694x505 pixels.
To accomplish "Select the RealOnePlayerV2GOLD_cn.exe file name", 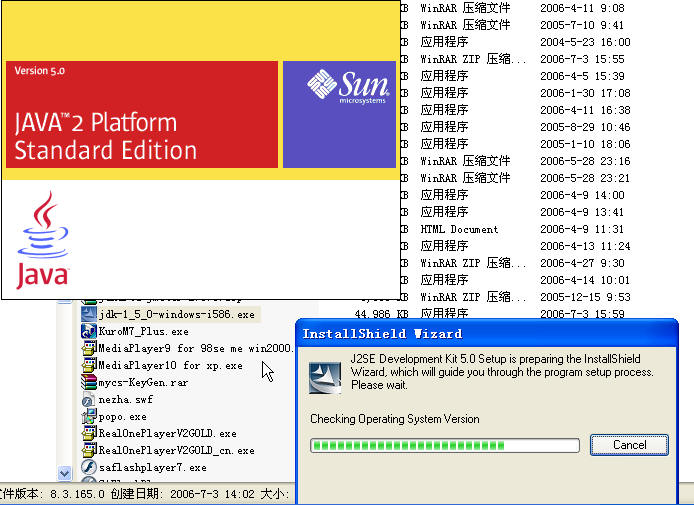I will [x=176, y=451].
